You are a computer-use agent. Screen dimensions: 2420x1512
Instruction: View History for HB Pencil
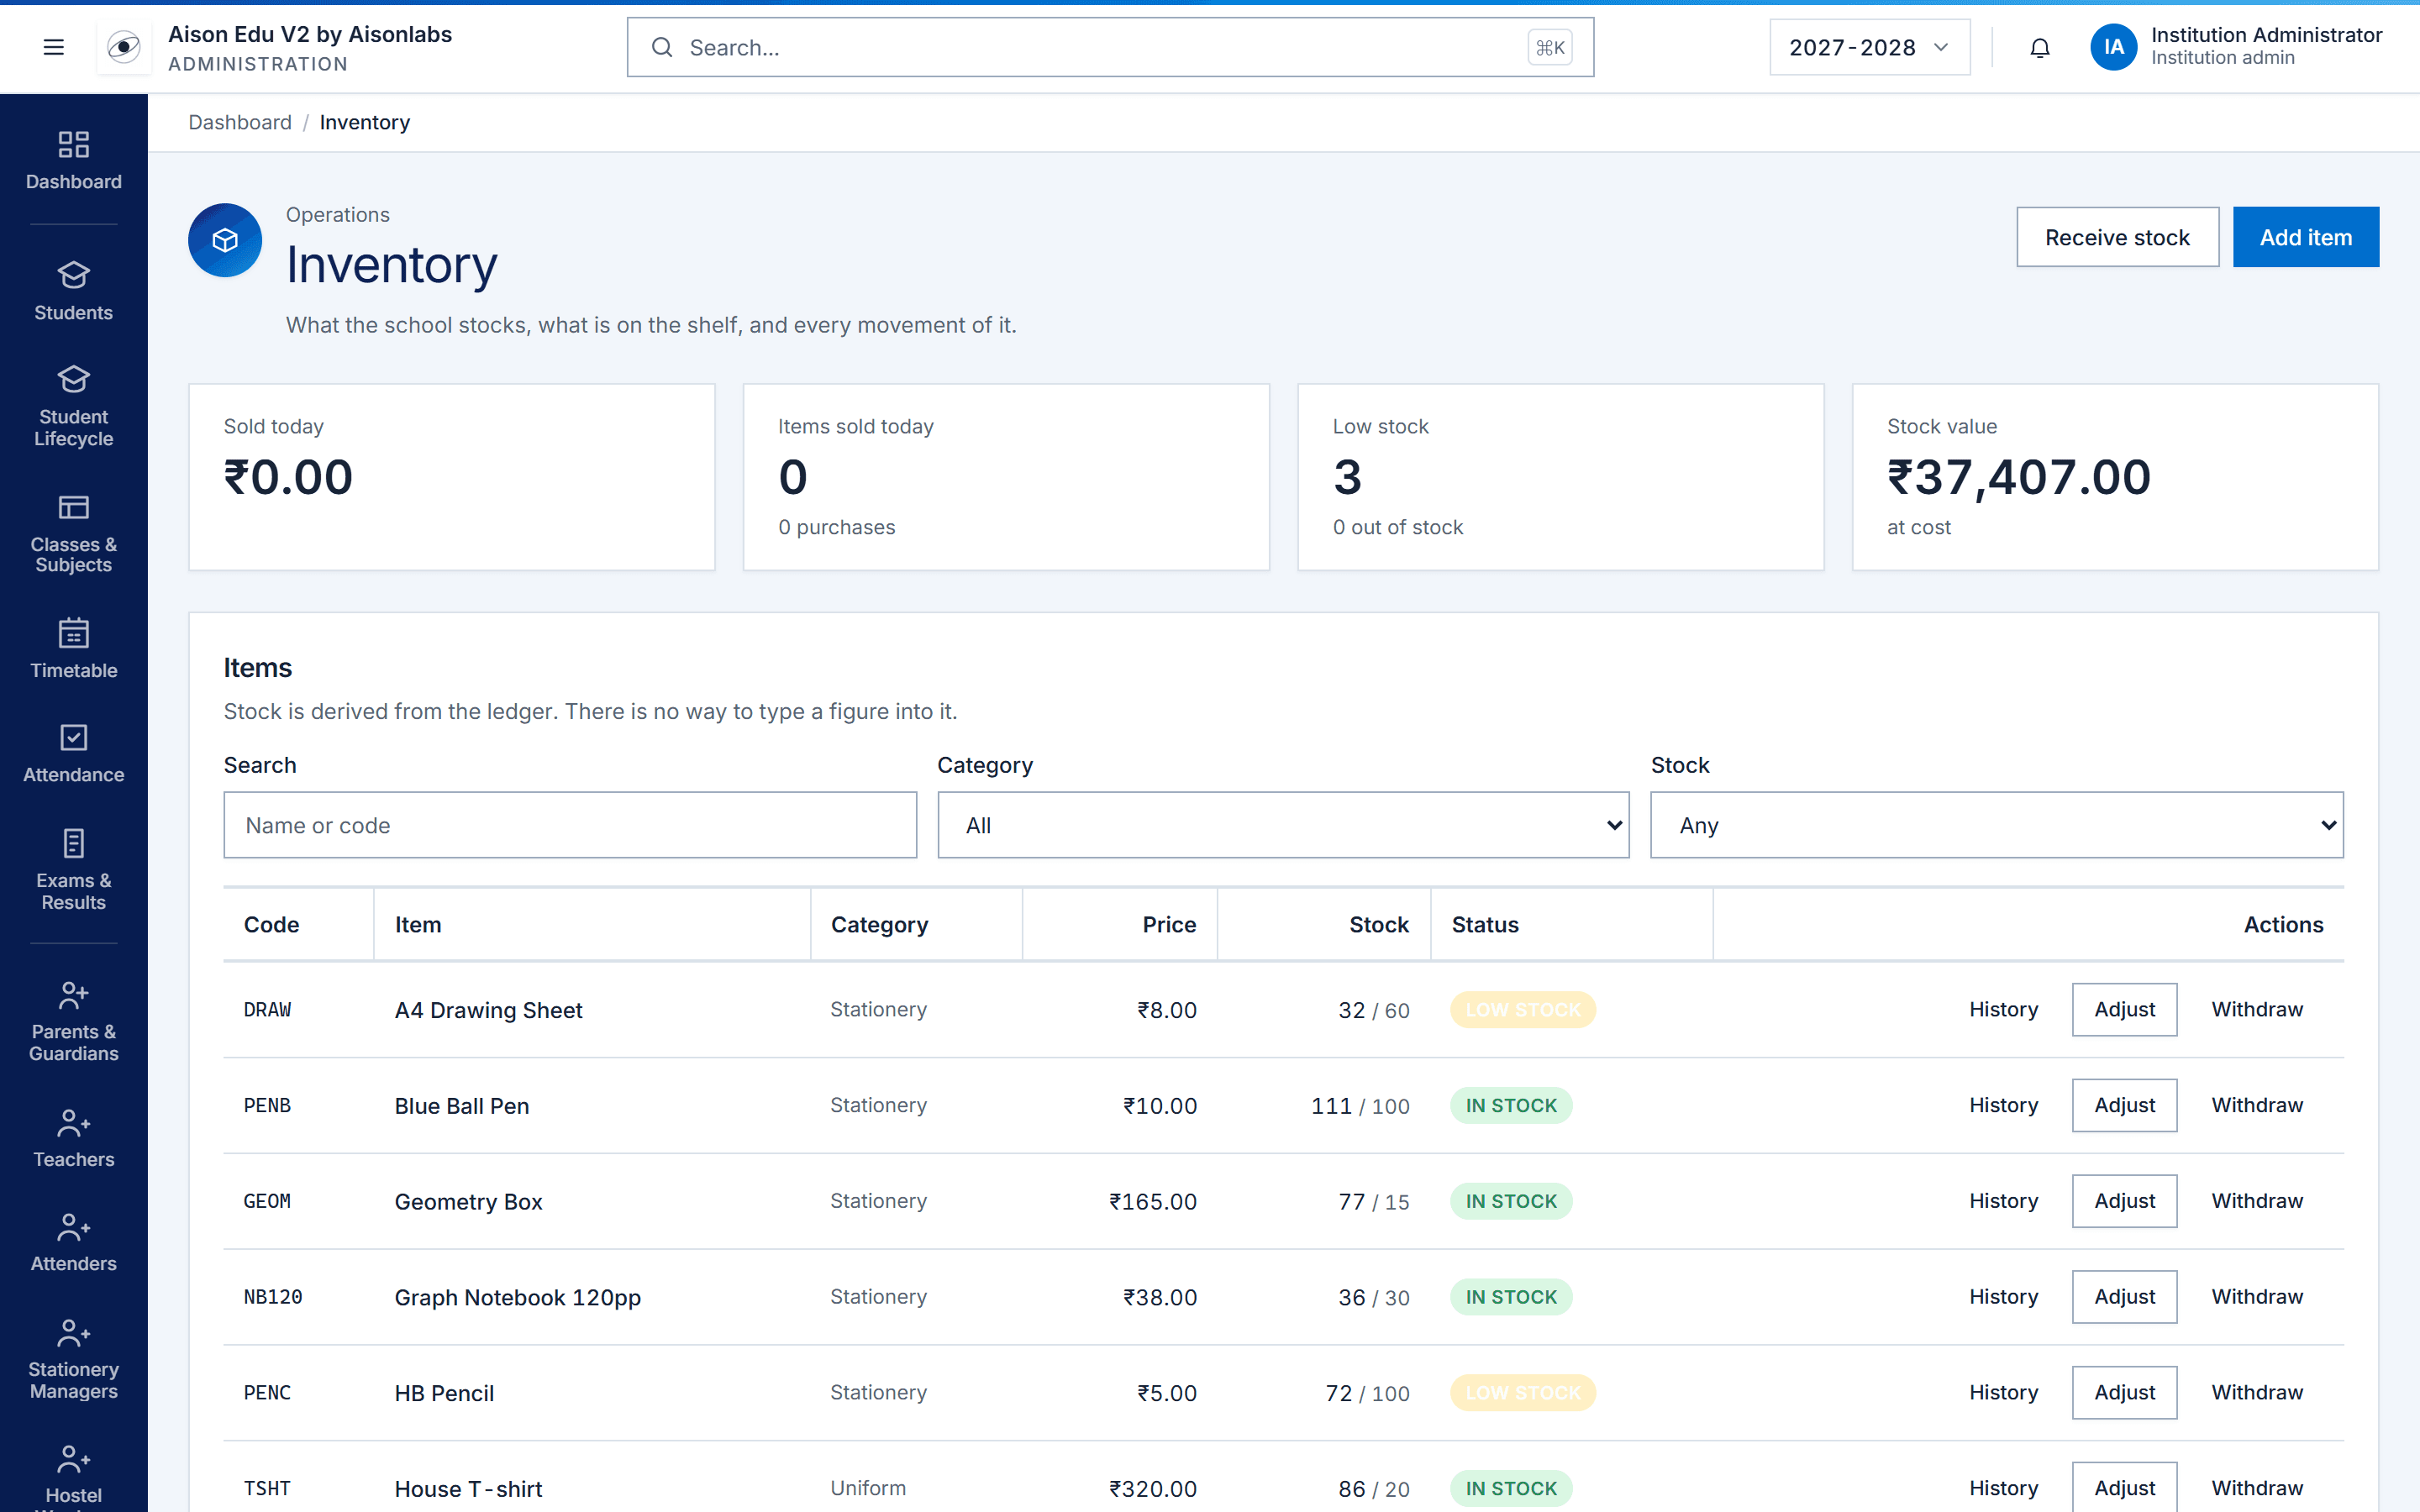[2003, 1392]
